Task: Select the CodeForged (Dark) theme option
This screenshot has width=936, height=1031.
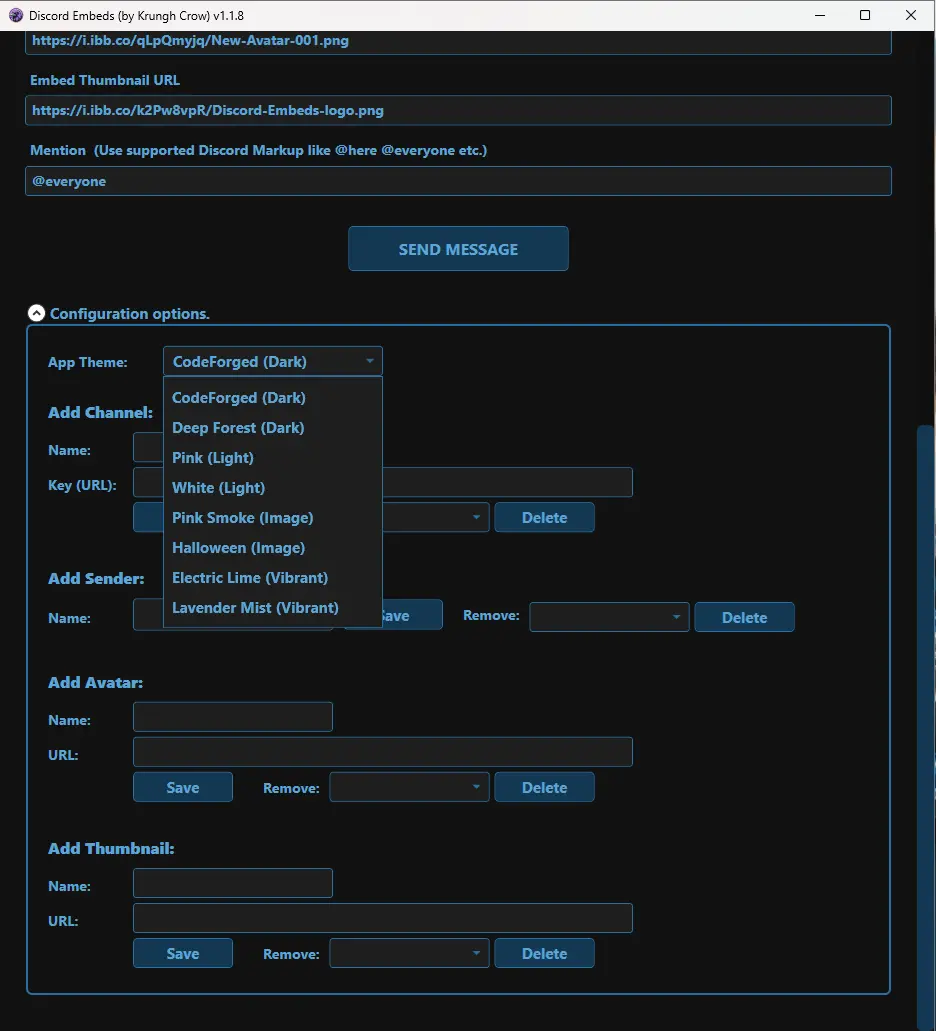Action: point(239,398)
